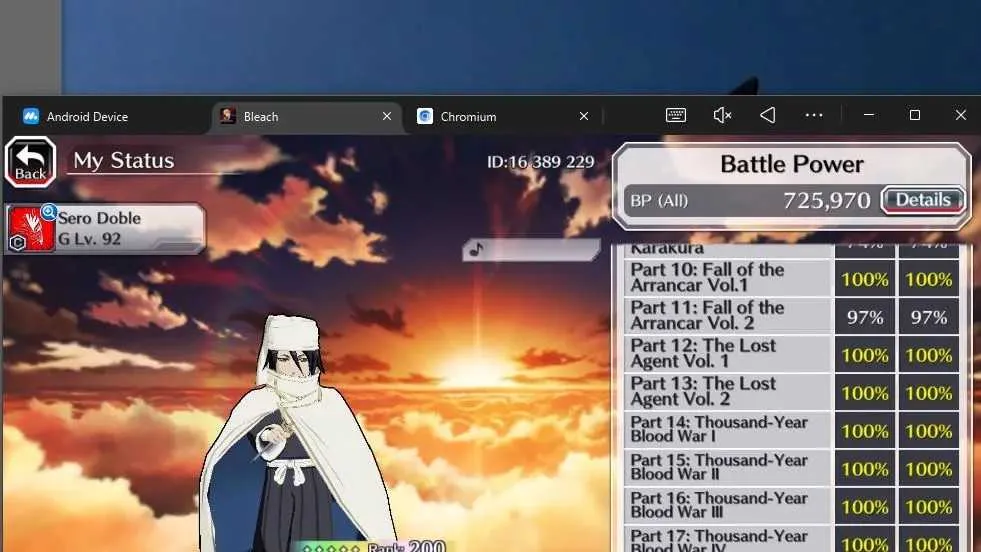Click first 100% value in Part 14 row
The image size is (981, 552).
click(x=865, y=431)
